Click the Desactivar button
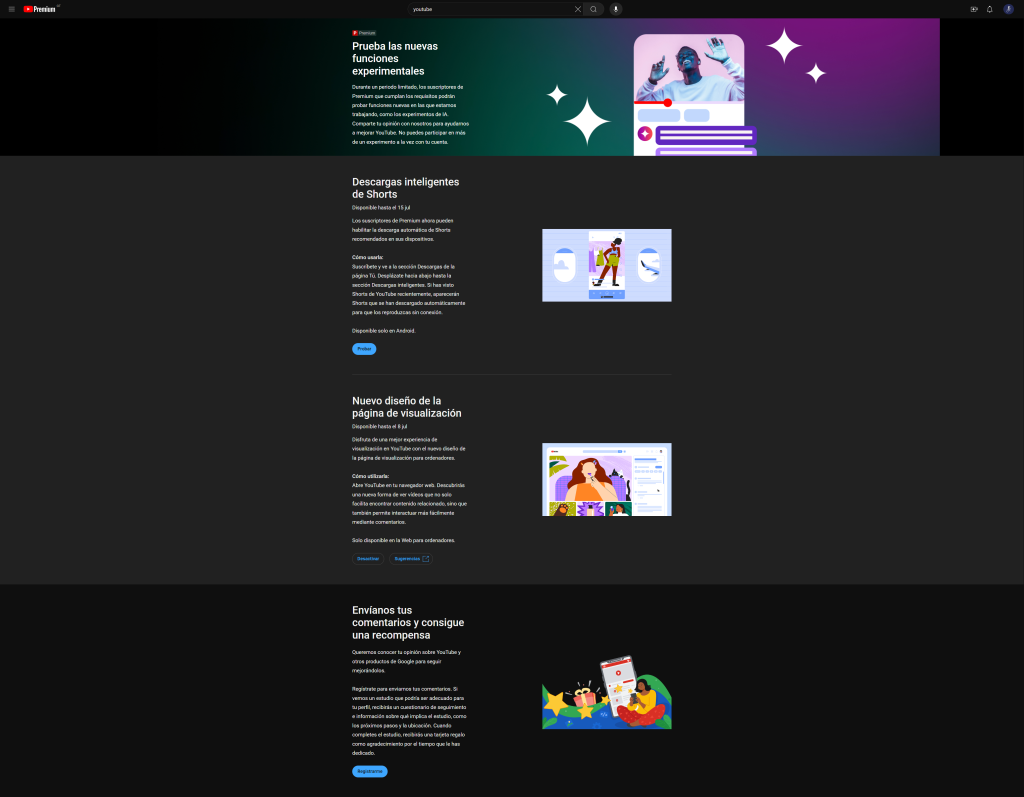The image size is (1024, 797). tap(368, 559)
